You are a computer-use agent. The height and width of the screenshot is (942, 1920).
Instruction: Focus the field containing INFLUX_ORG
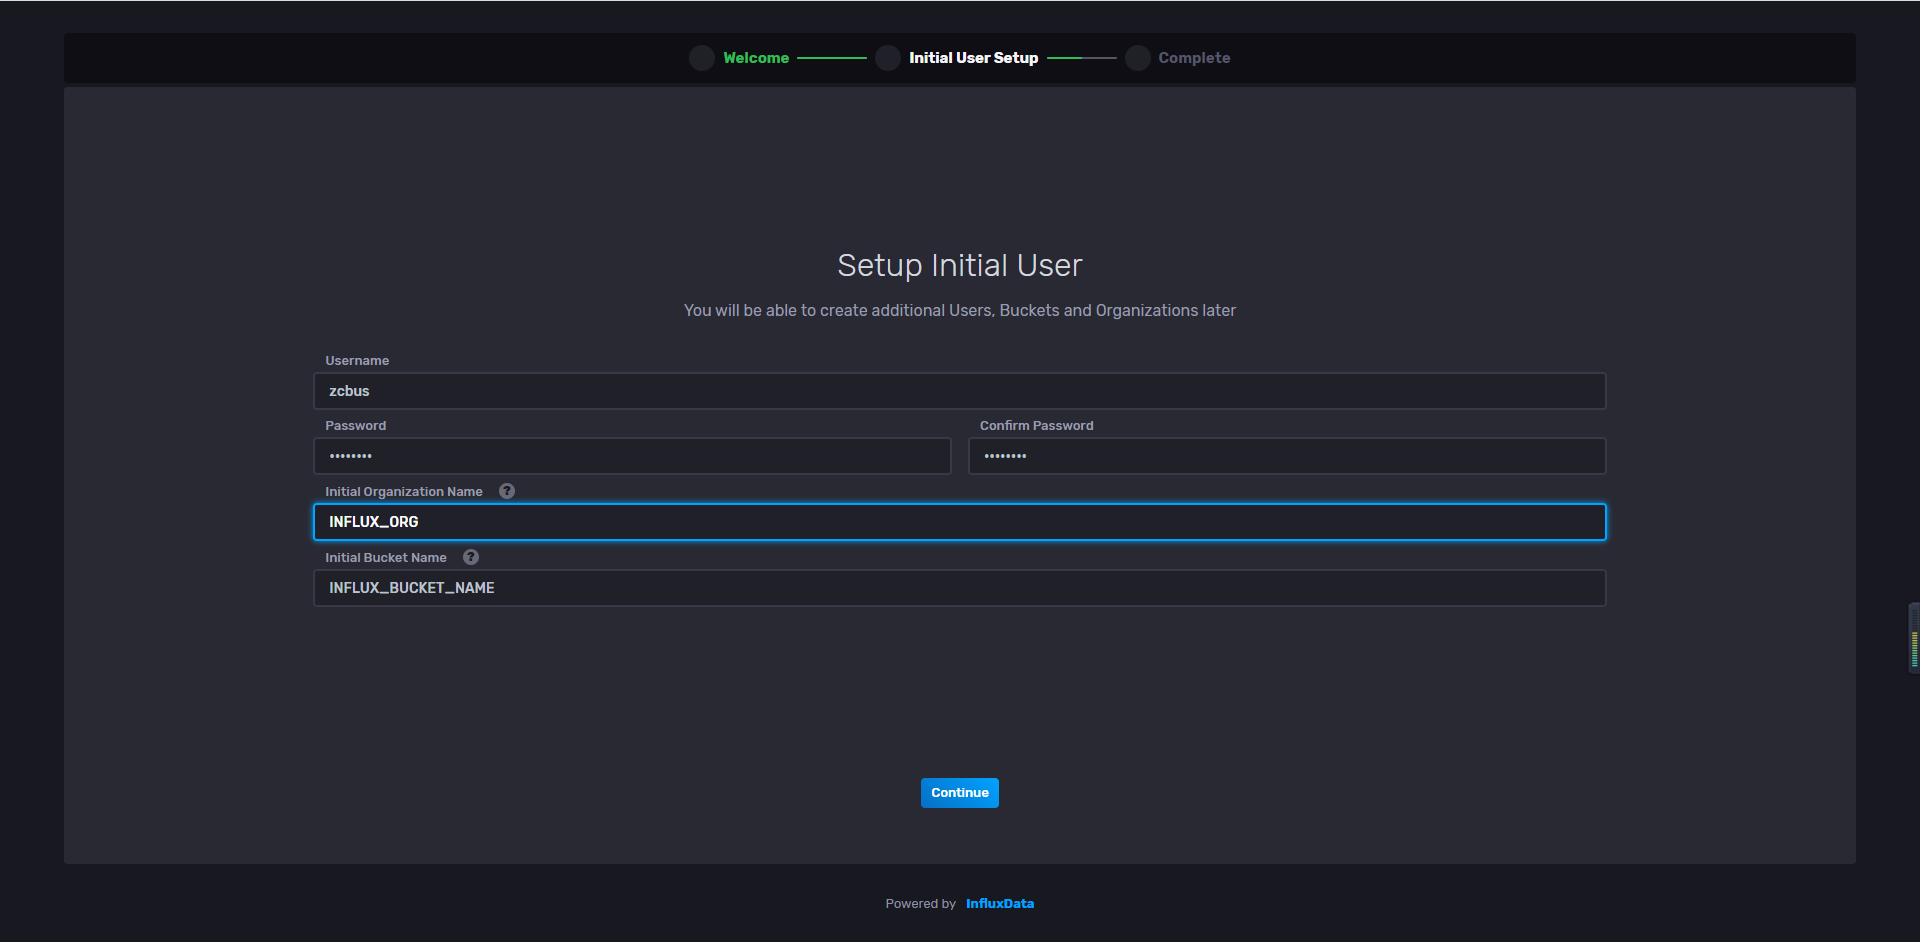coord(960,522)
